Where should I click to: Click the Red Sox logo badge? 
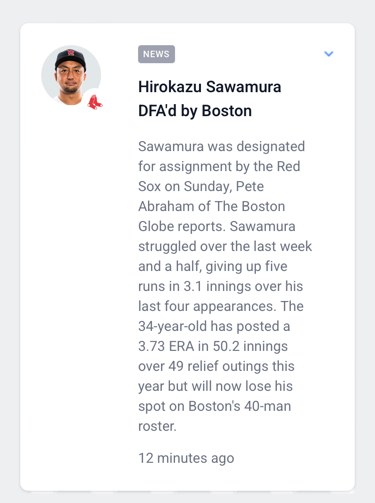click(x=95, y=102)
